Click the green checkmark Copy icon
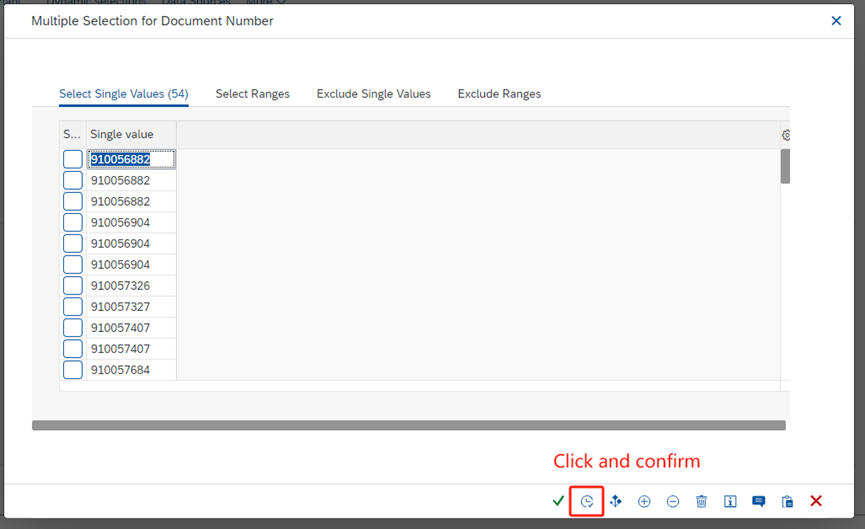 click(558, 501)
